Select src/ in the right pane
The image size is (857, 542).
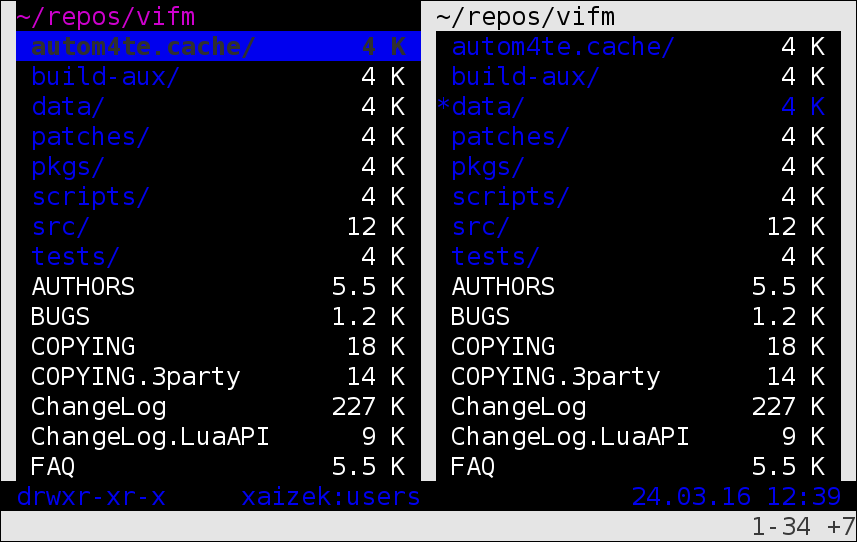coord(638,227)
